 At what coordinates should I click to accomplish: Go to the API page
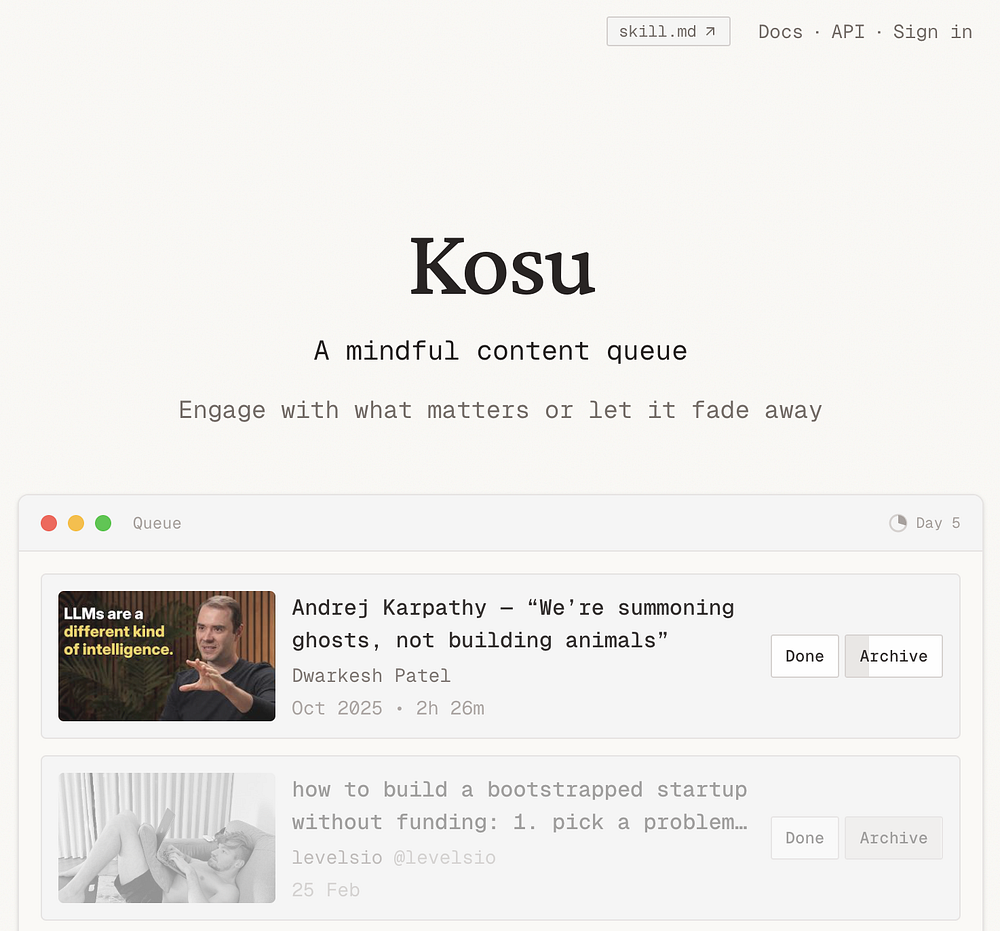848,32
